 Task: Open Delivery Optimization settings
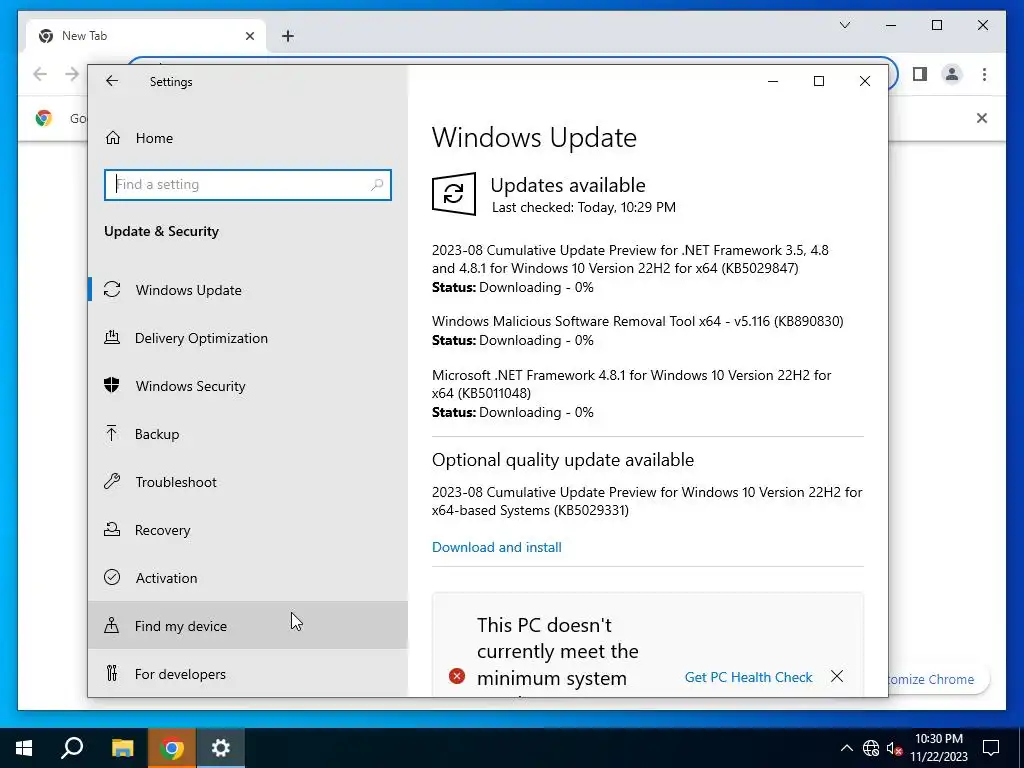[248, 338]
